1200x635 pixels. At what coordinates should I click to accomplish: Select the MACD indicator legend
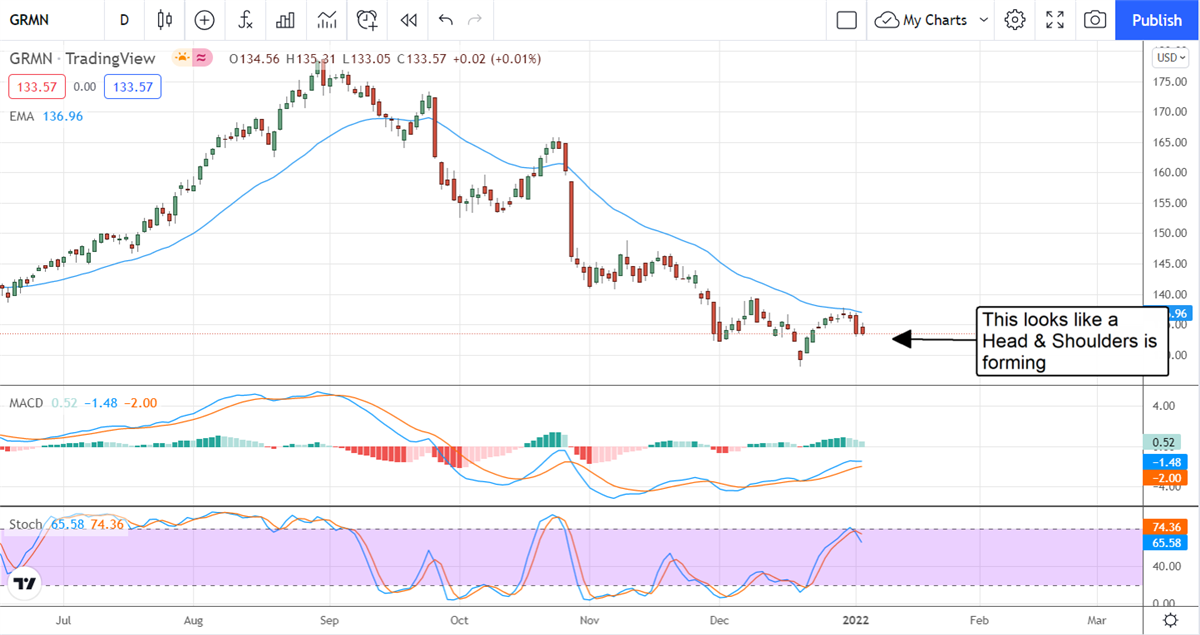83,403
